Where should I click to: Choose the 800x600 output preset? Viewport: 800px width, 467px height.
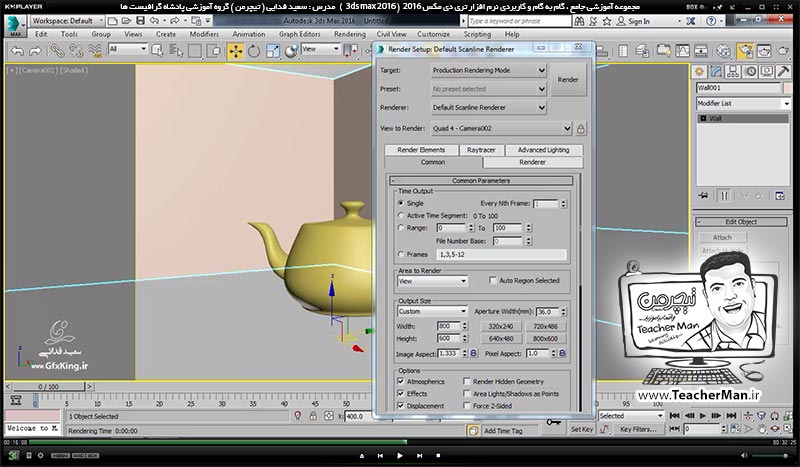[x=545, y=338]
